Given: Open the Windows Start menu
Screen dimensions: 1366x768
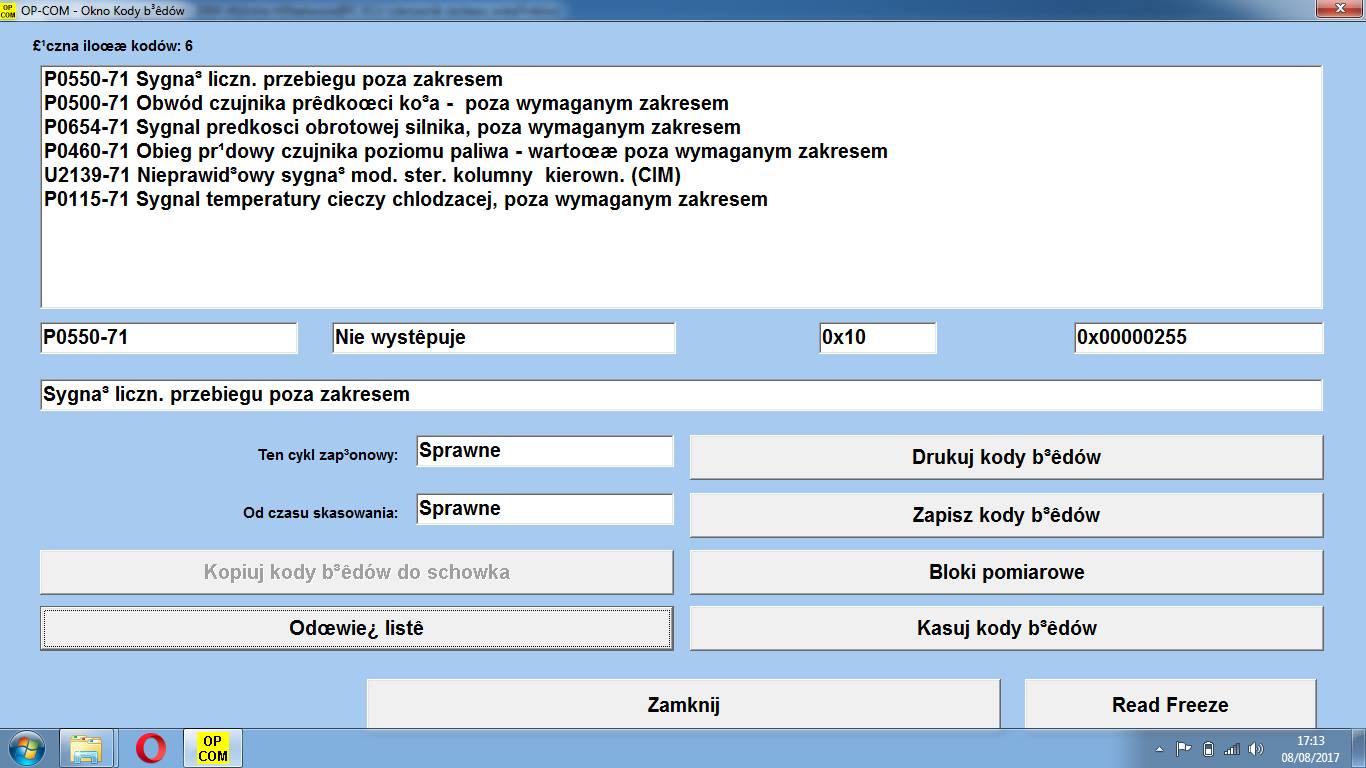Looking at the screenshot, I should coord(25,748).
